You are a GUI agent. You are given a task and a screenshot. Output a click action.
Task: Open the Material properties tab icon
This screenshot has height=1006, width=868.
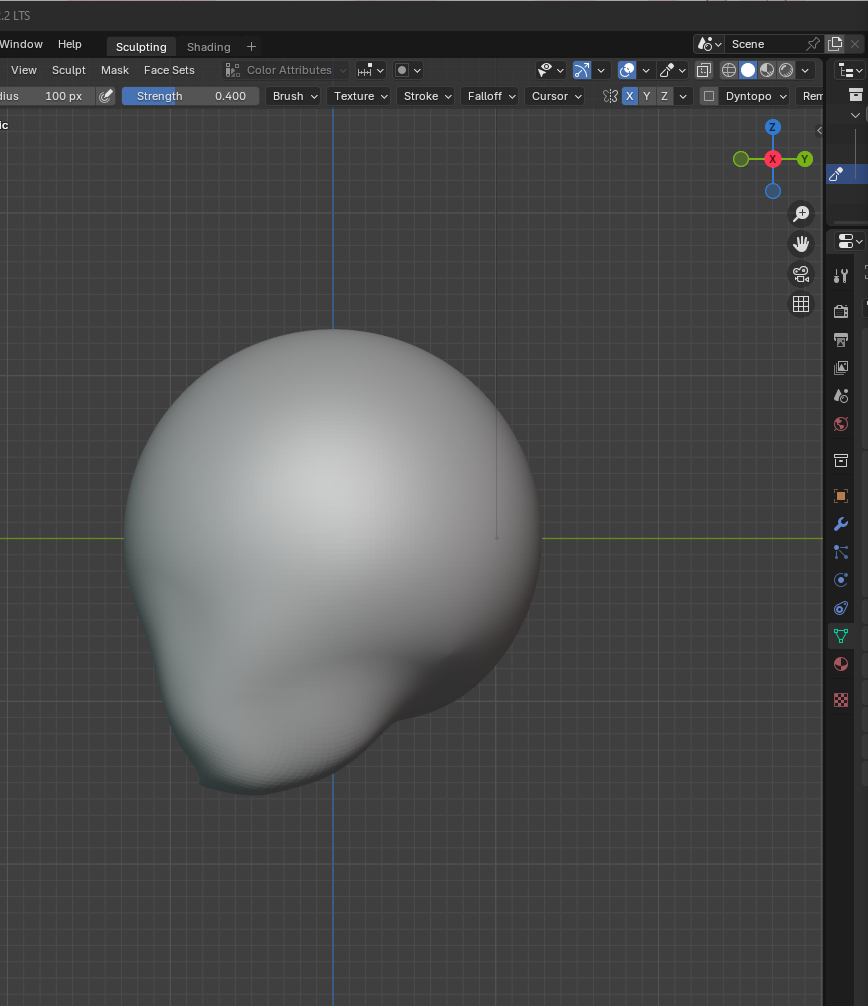[x=841, y=664]
